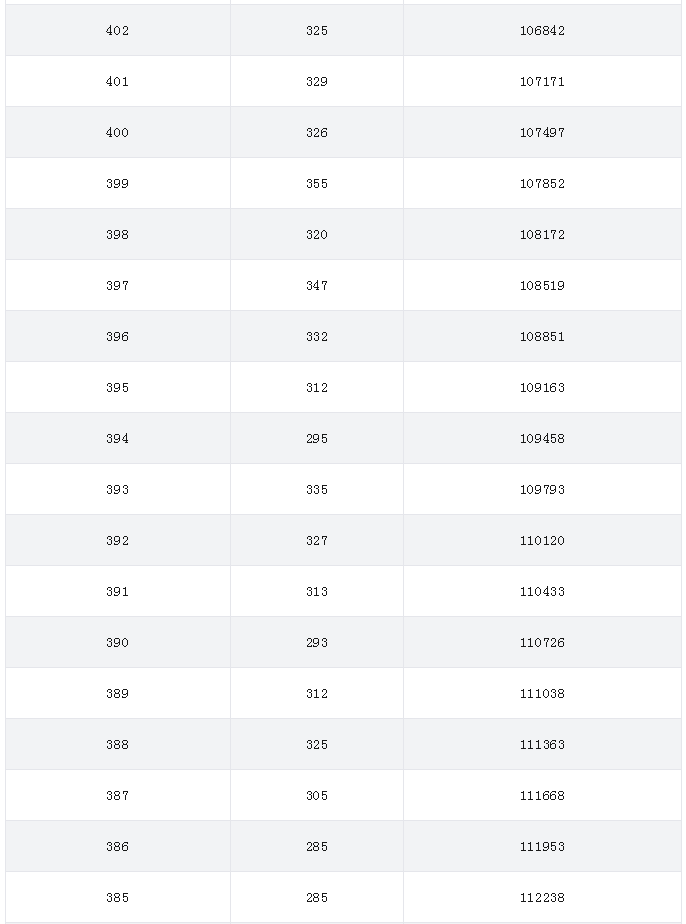Viewport: 686px width, 924px height.
Task: Click the count 347 in row 397
Action: (316, 285)
